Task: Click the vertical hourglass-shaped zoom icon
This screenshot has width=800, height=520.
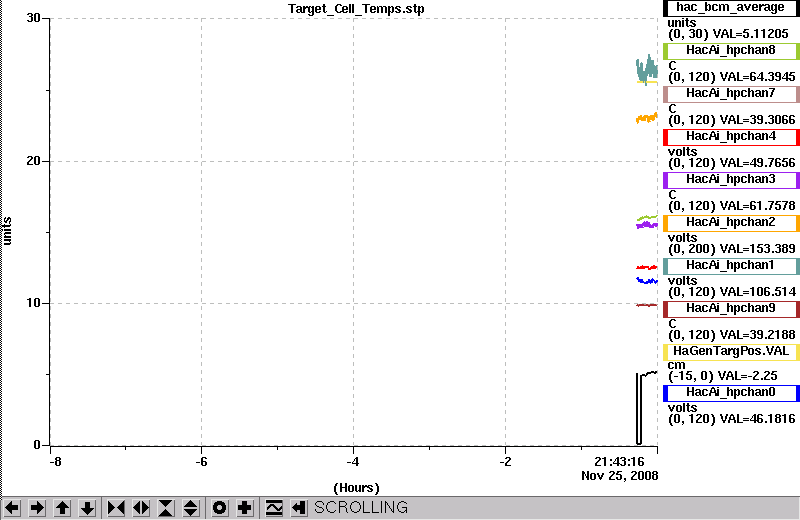Action: [x=166, y=508]
